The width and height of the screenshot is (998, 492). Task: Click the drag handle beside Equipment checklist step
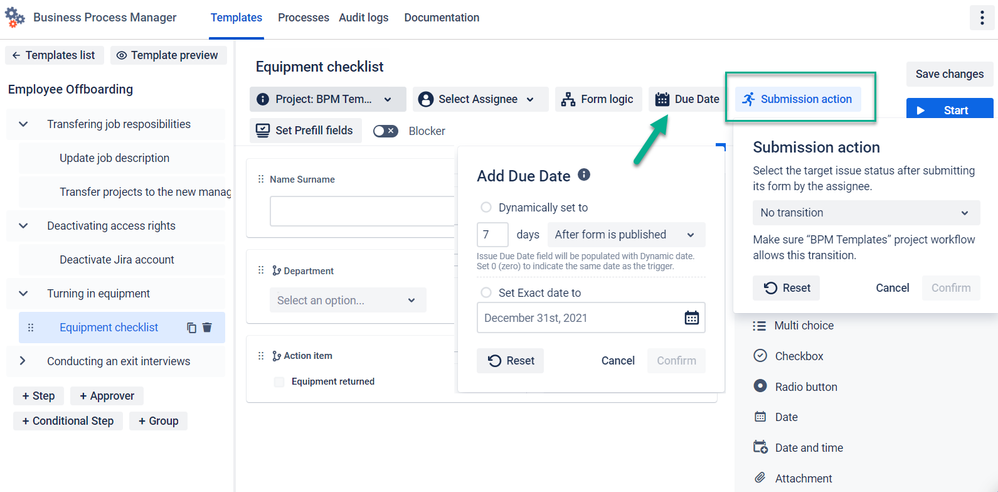31,328
